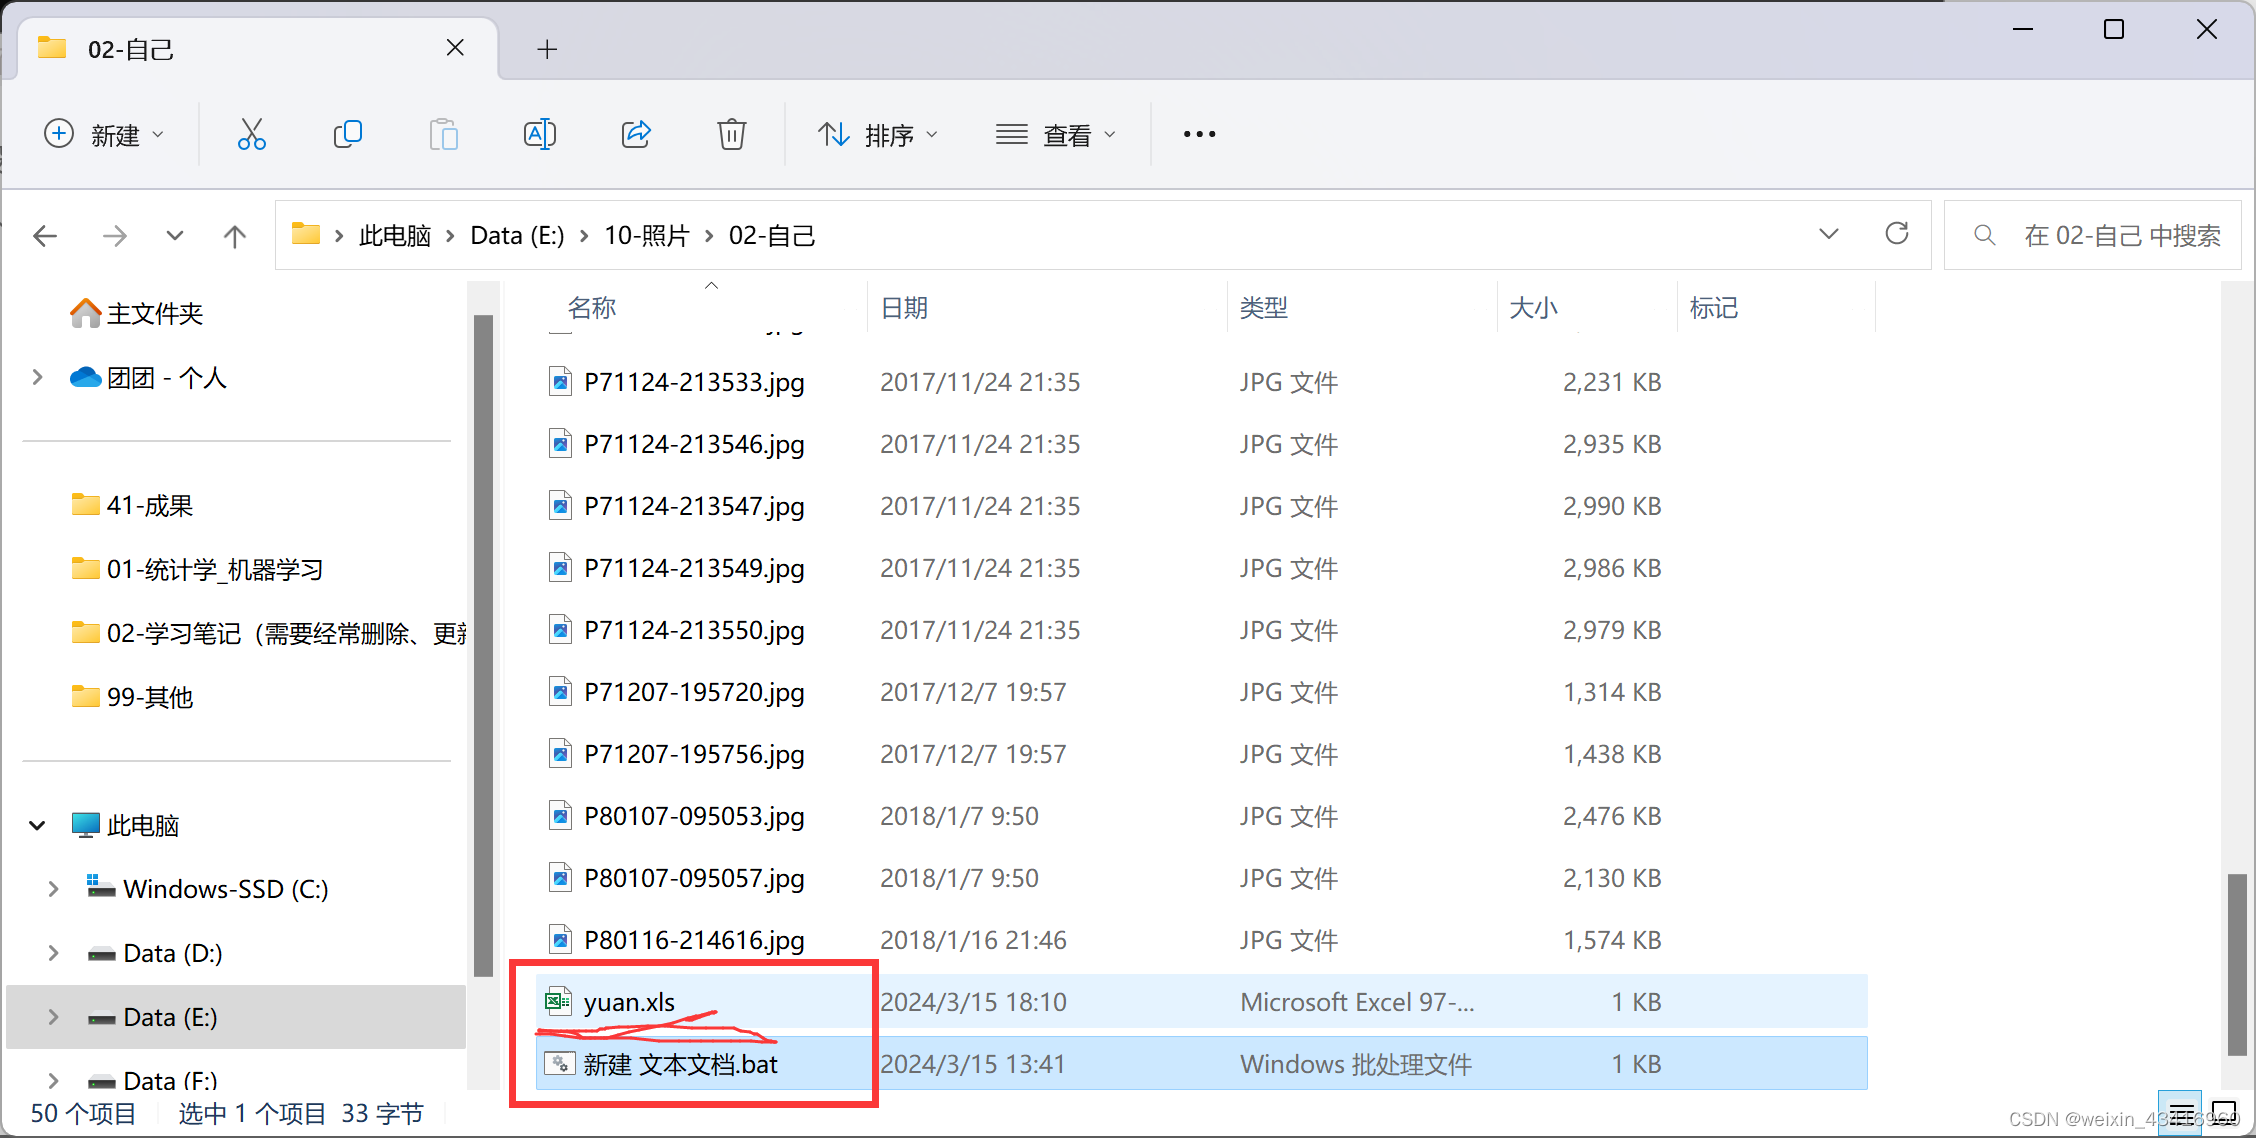Open the 排序 sort dropdown

[x=878, y=134]
